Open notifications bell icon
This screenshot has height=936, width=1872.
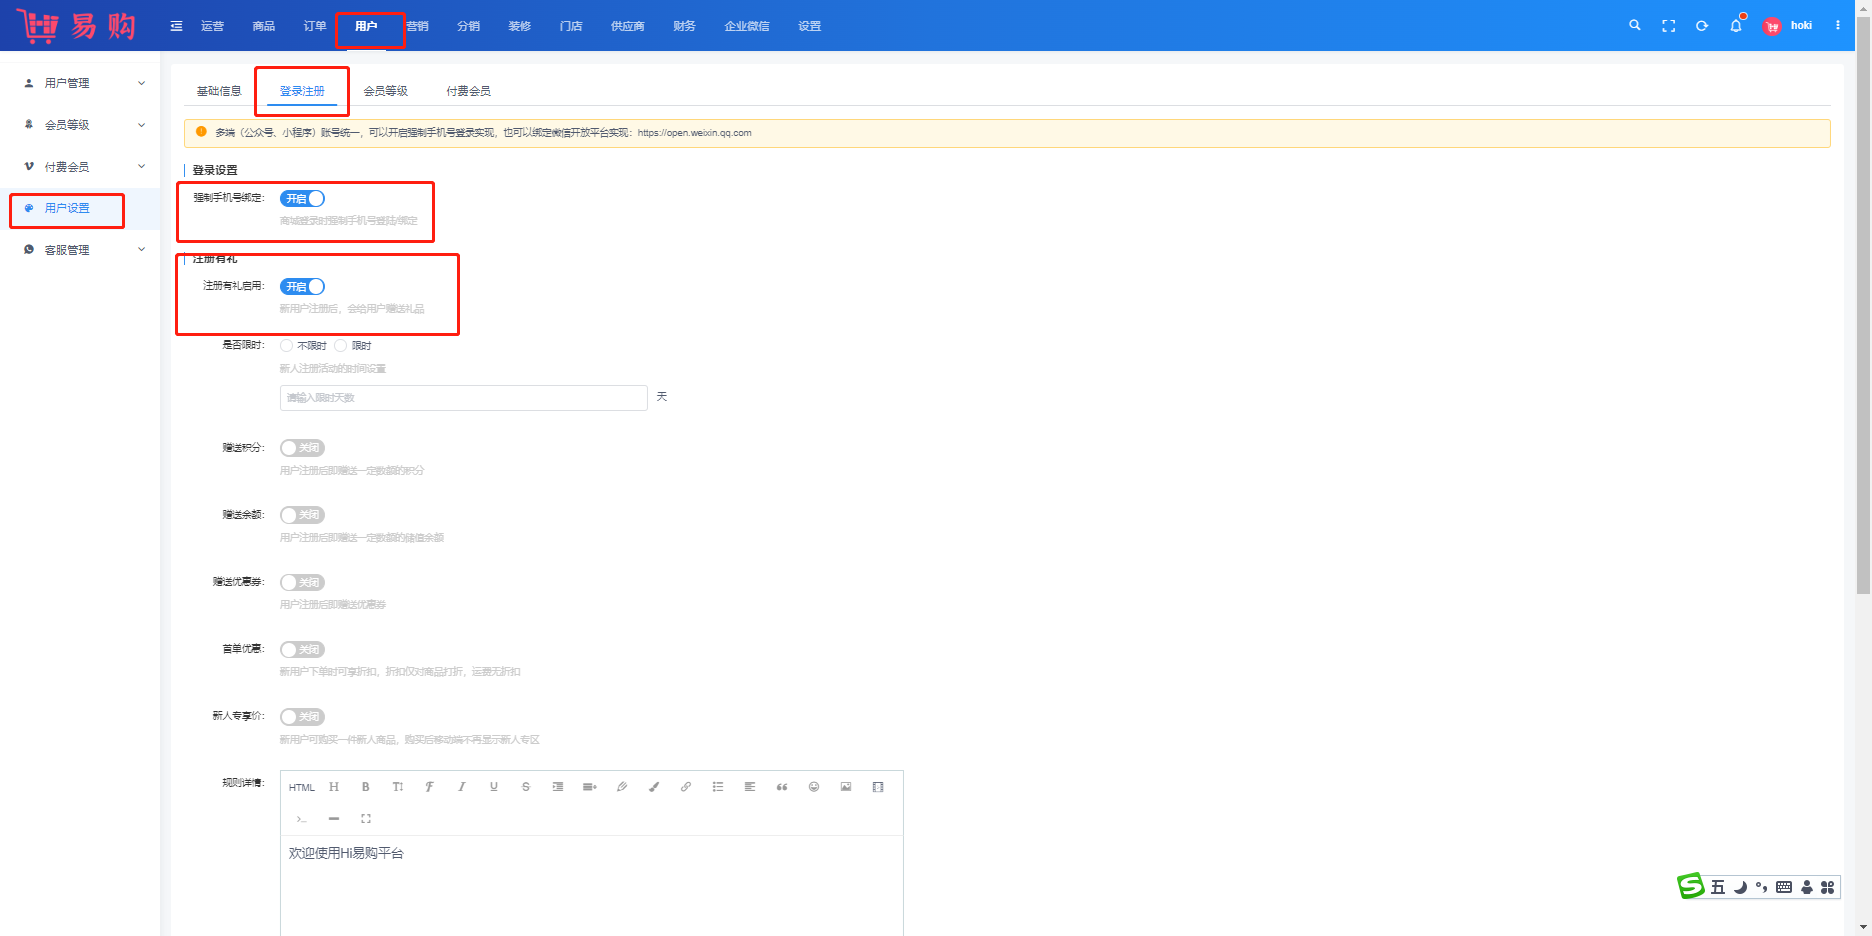(1736, 26)
